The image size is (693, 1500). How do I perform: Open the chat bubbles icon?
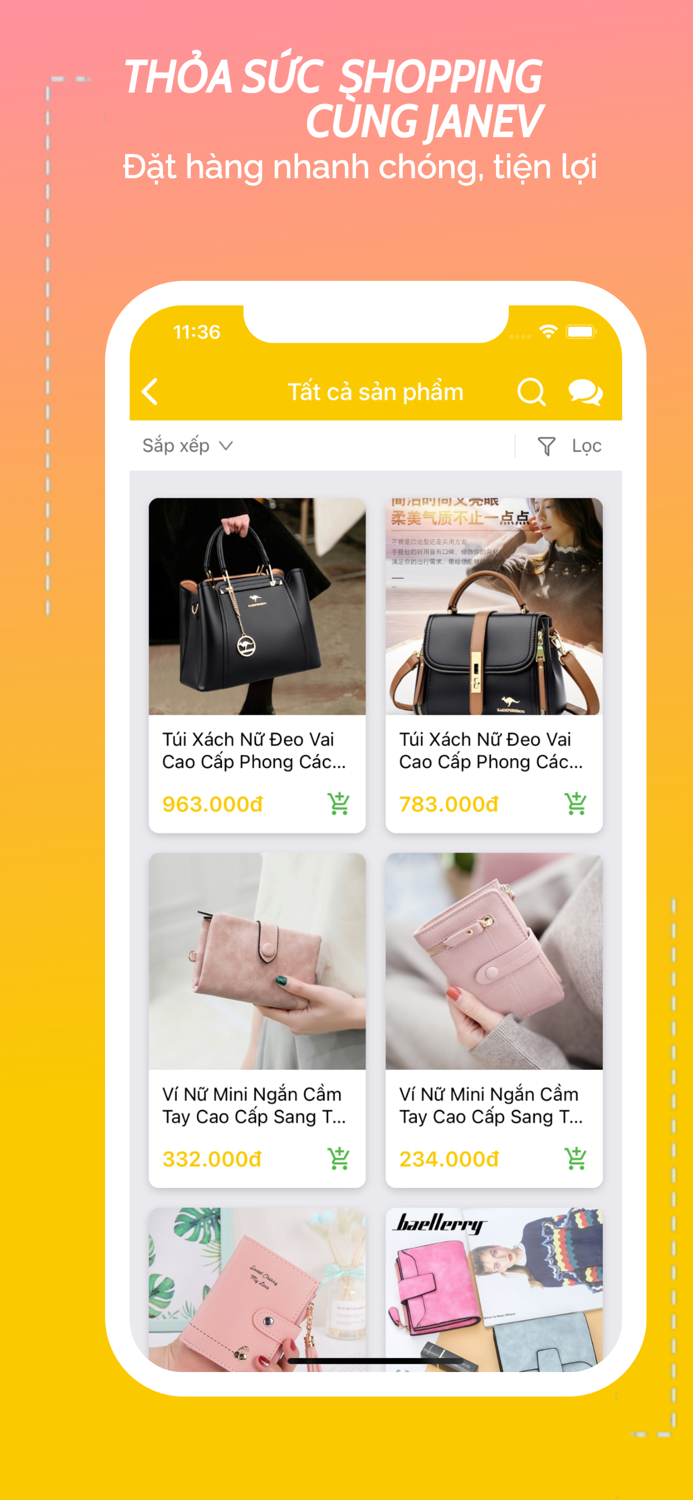point(586,392)
